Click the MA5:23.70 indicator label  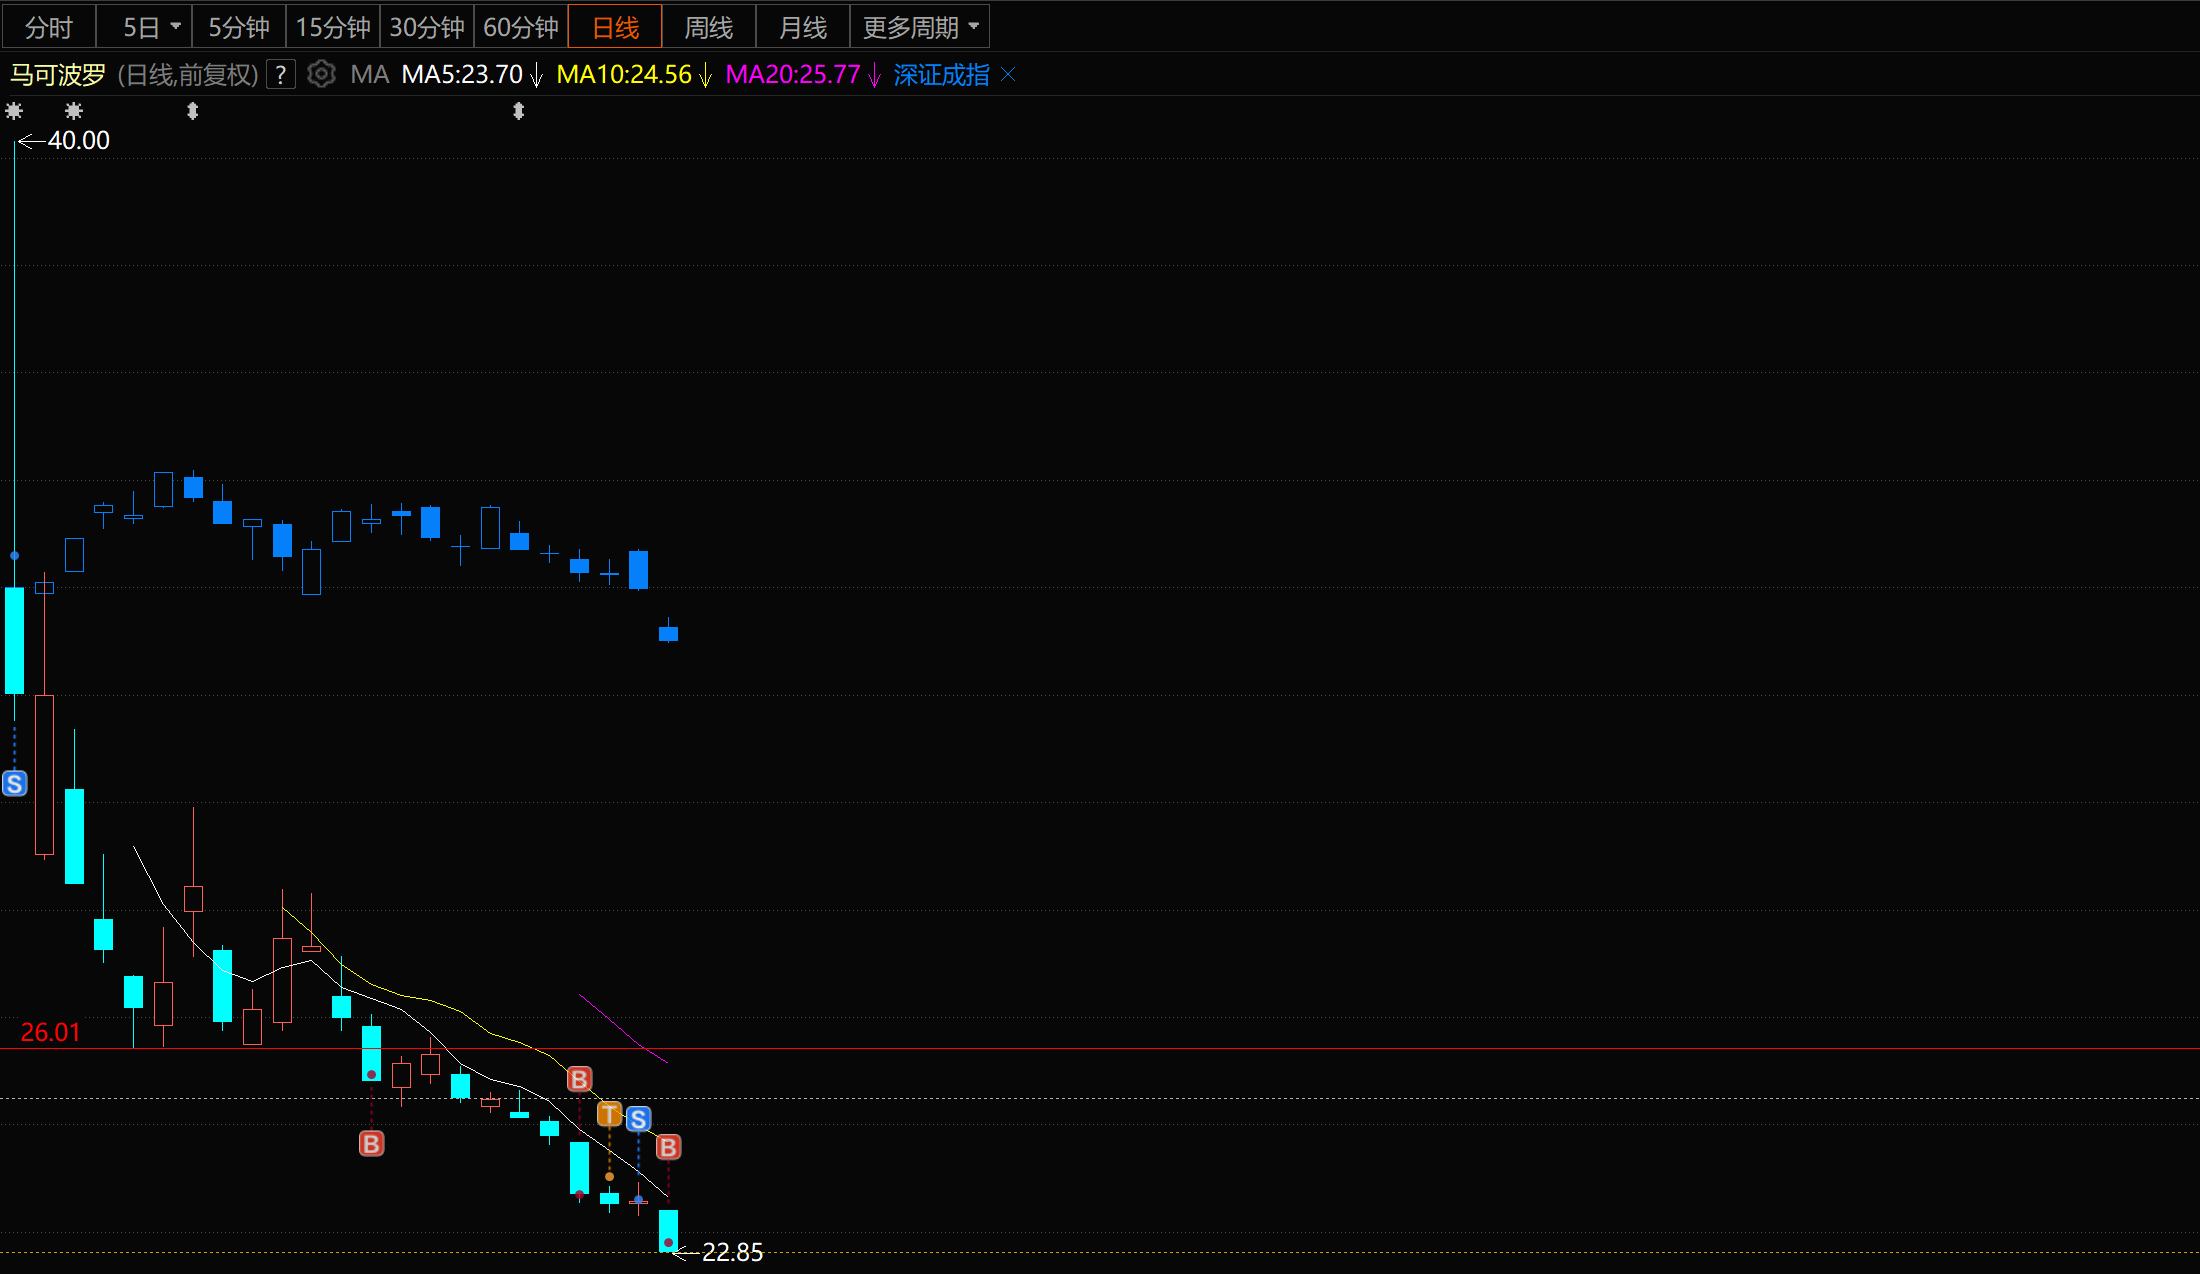point(462,75)
